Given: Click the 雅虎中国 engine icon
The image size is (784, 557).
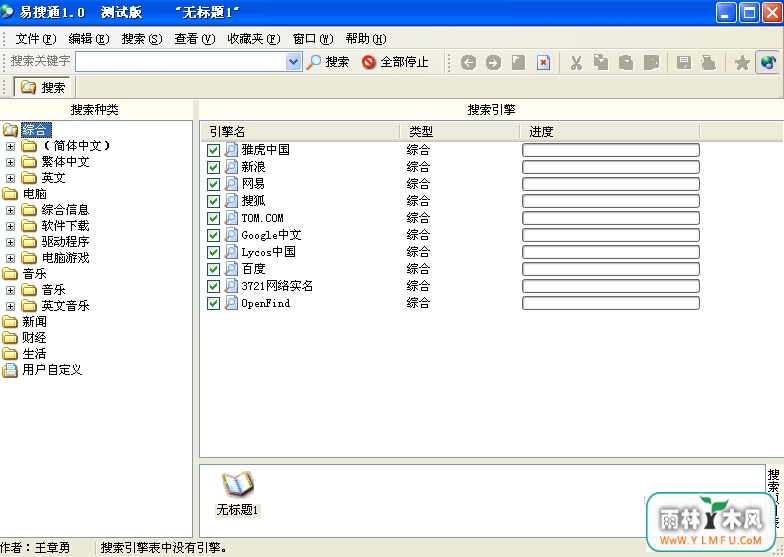Looking at the screenshot, I should [x=231, y=150].
